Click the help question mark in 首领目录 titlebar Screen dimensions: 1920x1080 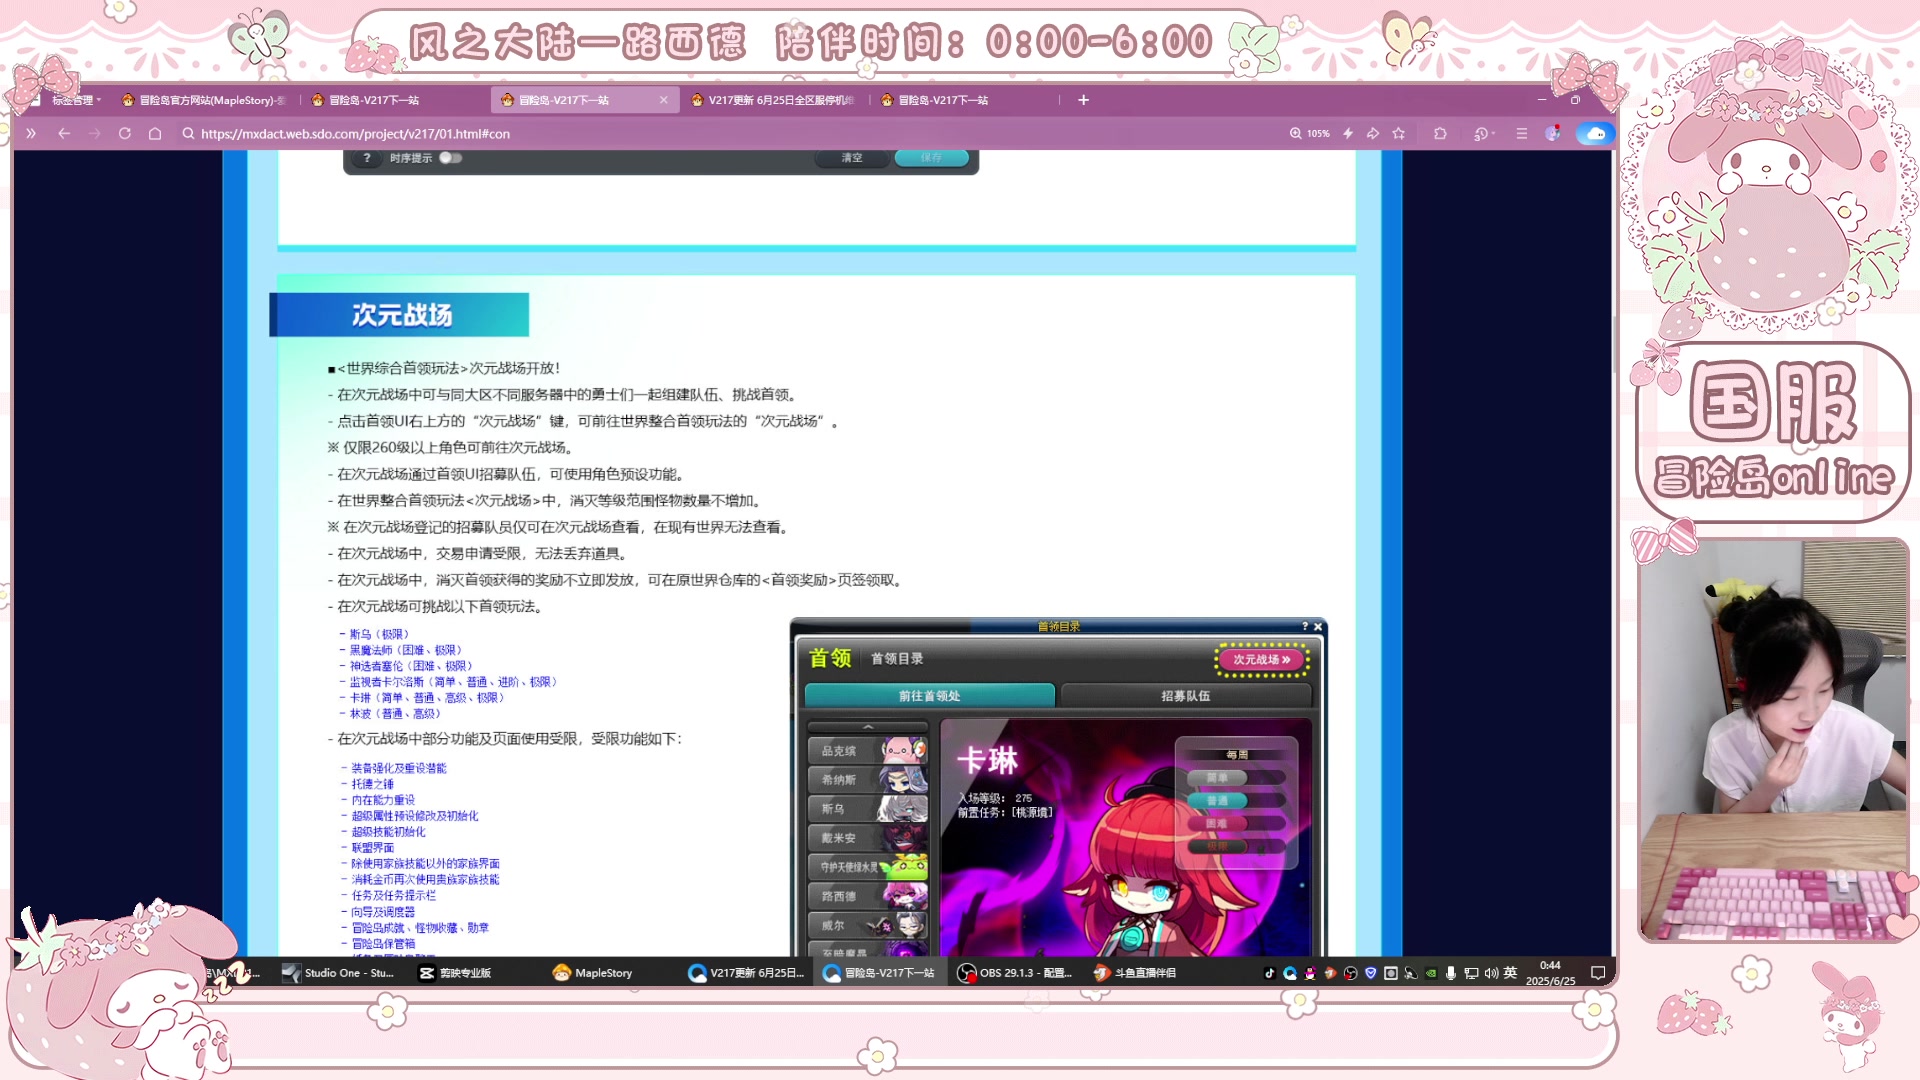click(1304, 627)
